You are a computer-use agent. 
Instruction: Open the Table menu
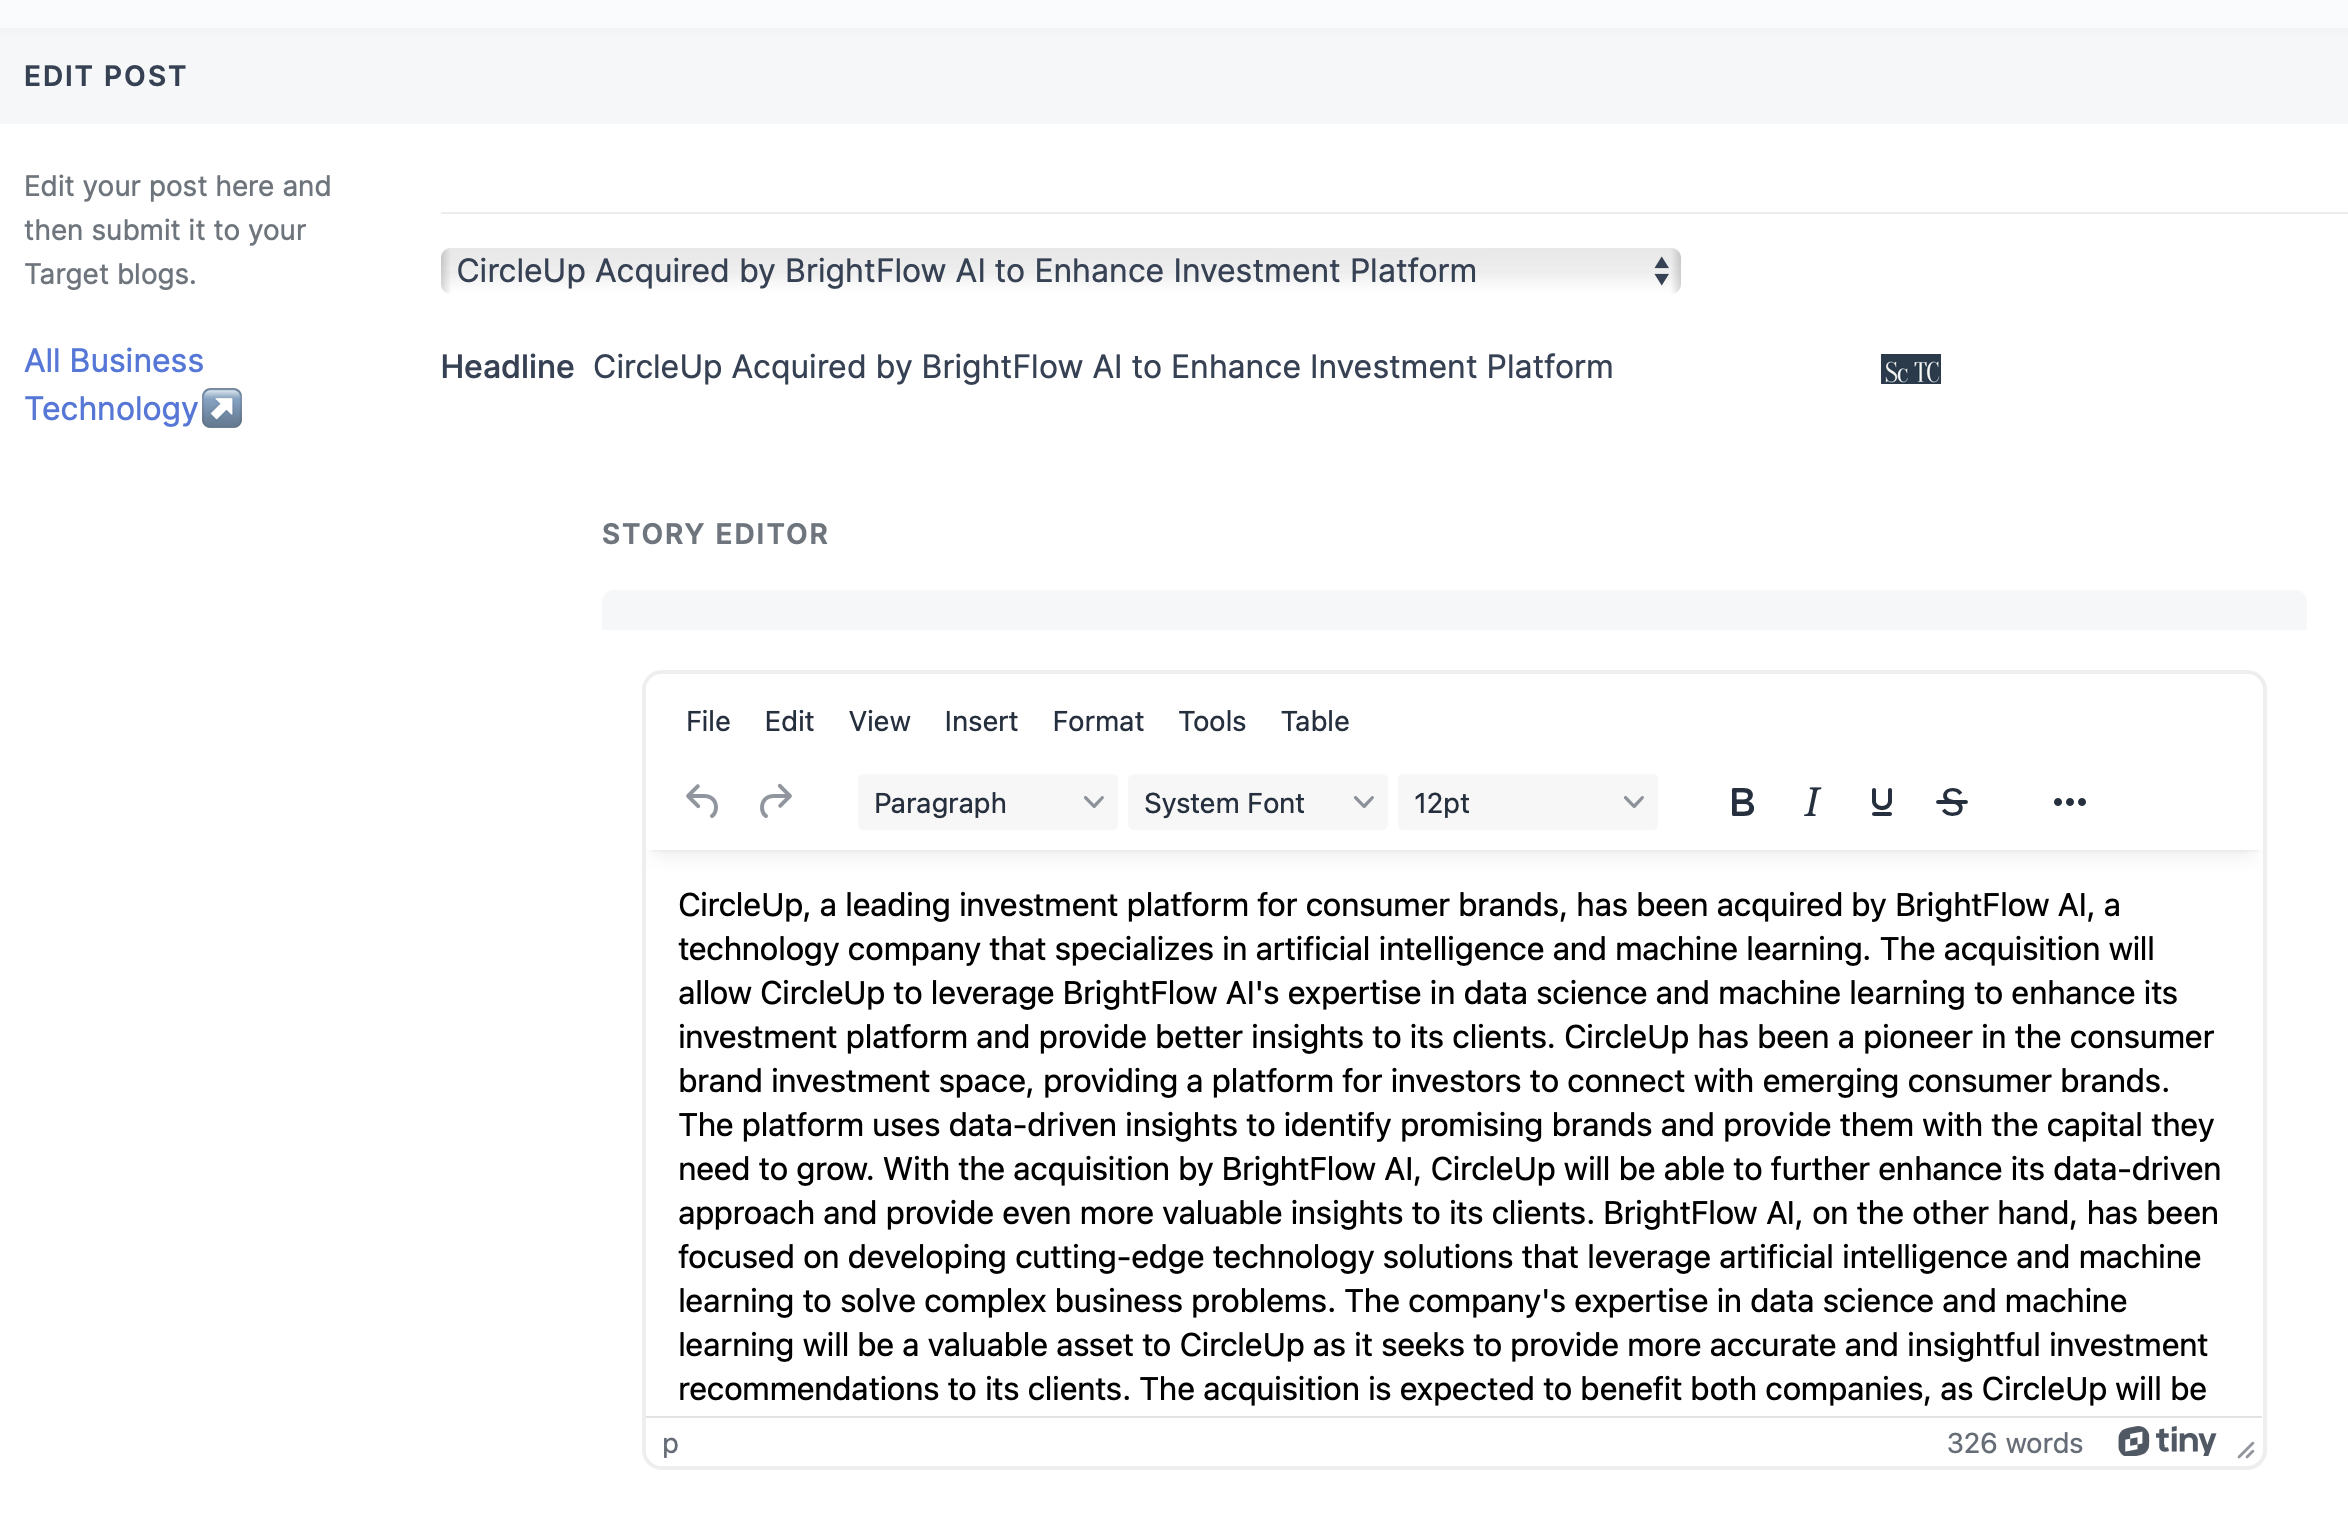[1315, 721]
